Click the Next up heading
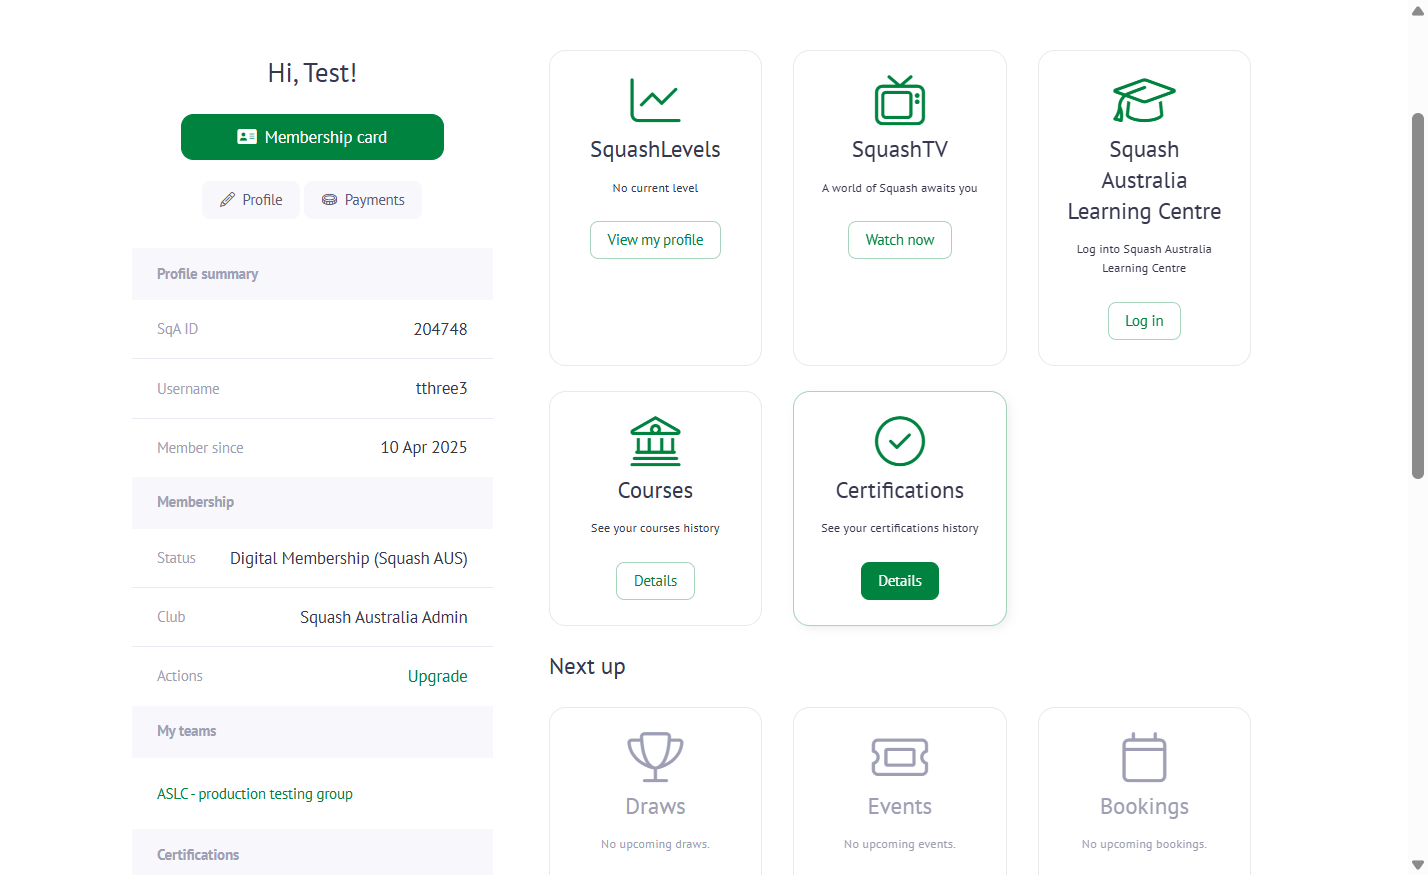The height and width of the screenshot is (875, 1428). point(587,667)
